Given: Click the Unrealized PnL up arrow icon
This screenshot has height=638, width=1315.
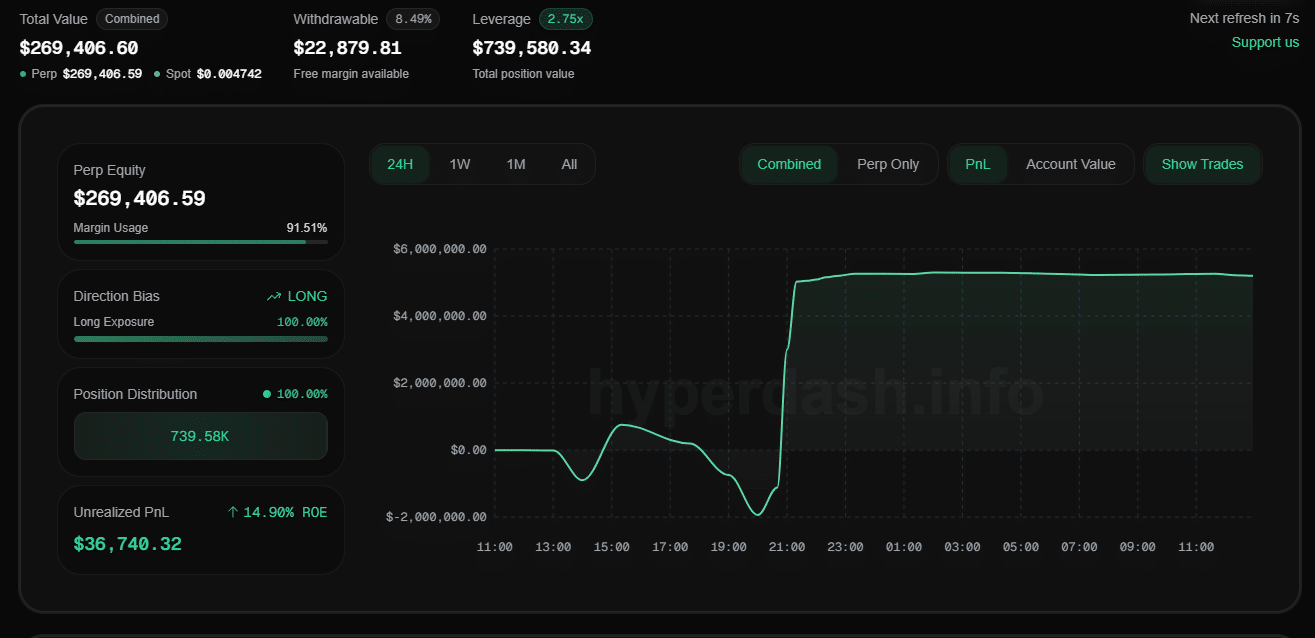Looking at the screenshot, I should pos(232,512).
